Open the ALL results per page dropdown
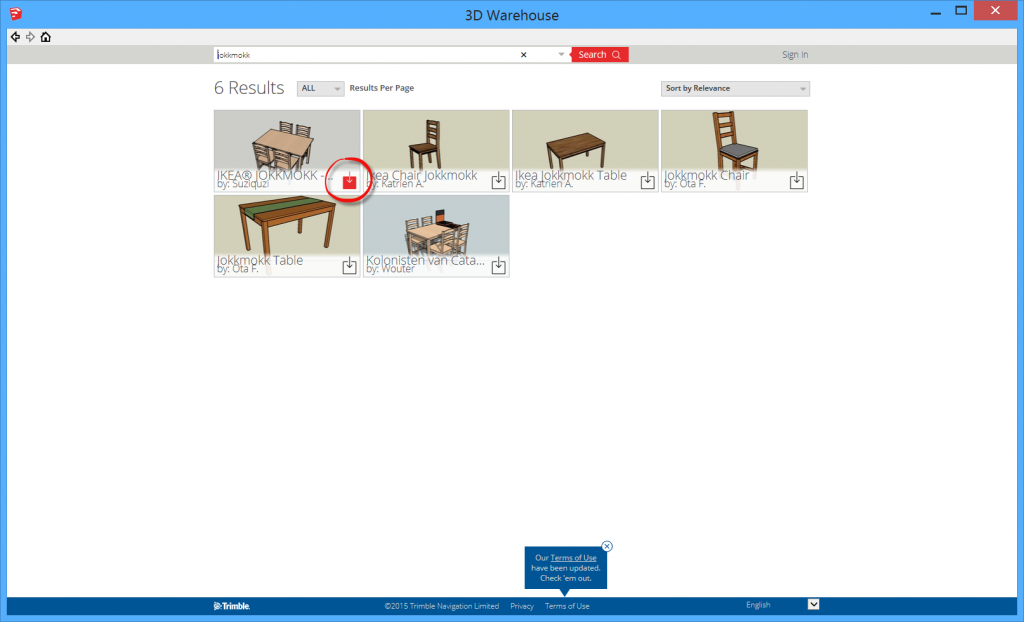 click(319, 88)
